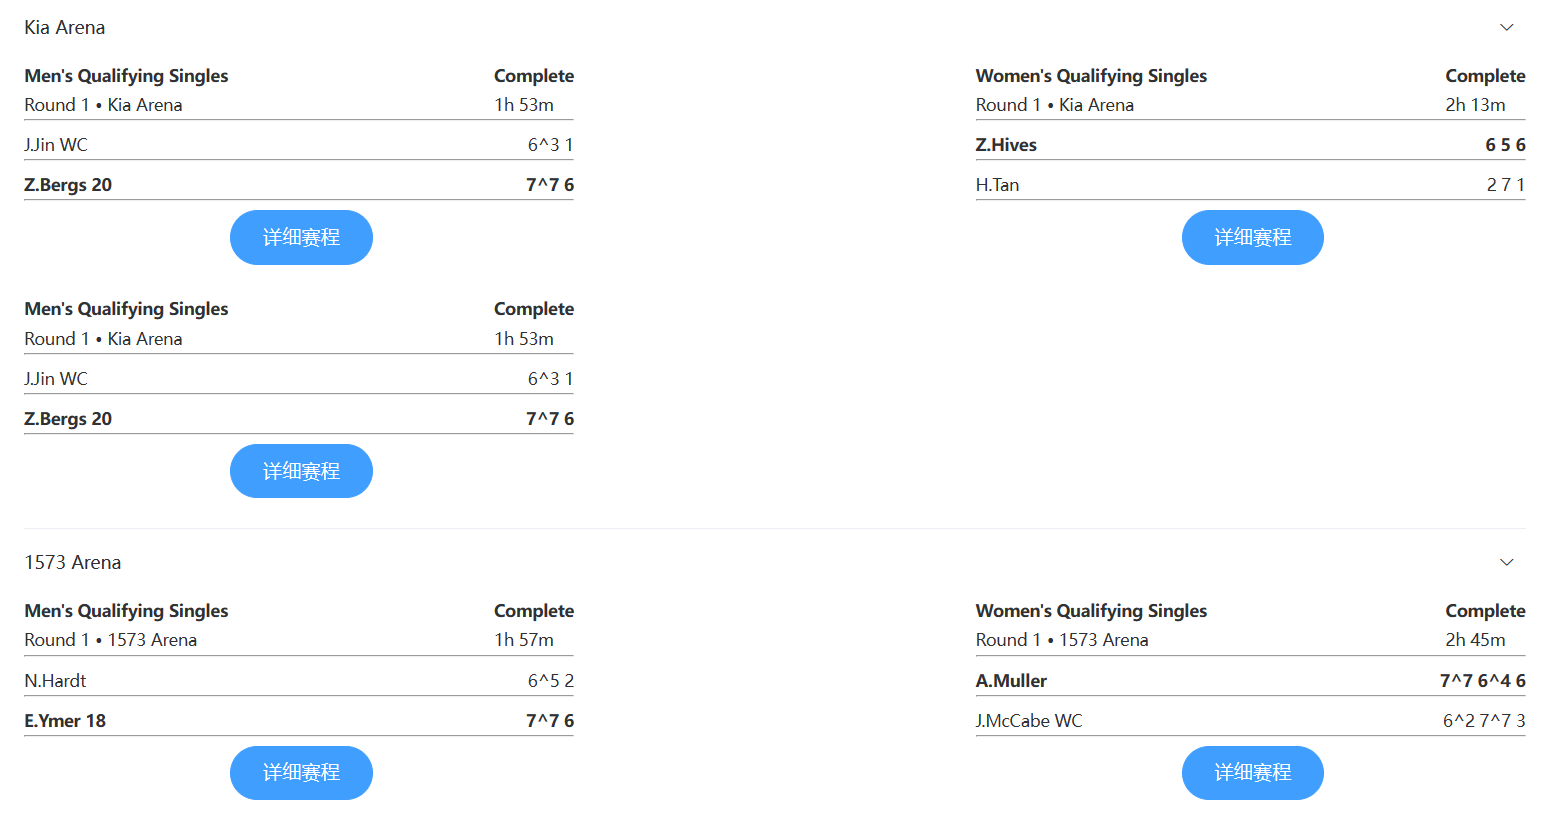Open details button for N.Hardt vs E.Ymer

[x=301, y=772]
